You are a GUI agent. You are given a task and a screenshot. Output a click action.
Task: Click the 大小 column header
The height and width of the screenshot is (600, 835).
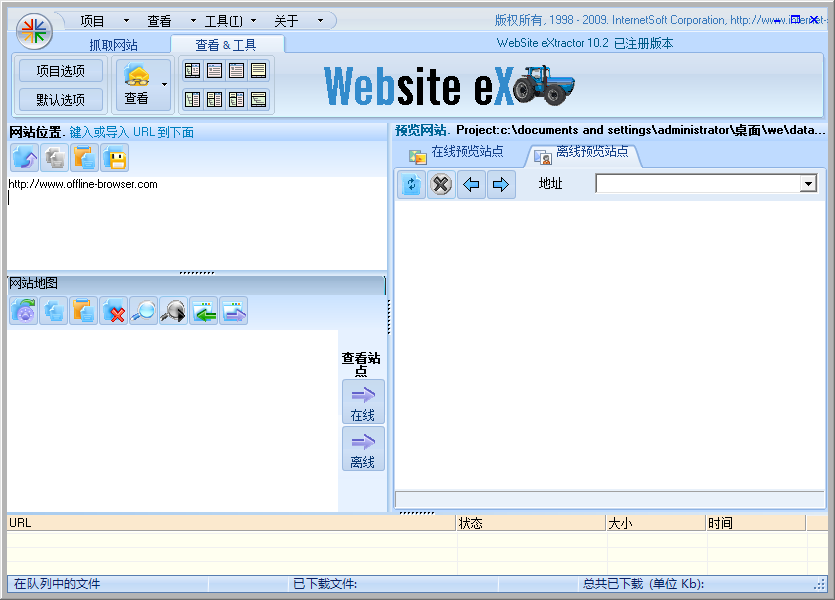tap(656, 523)
